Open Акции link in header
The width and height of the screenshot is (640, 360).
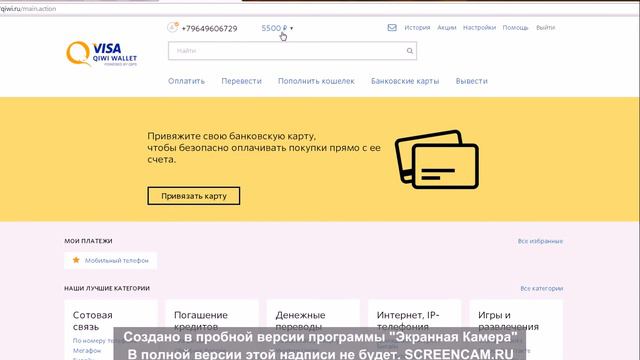pos(447,27)
